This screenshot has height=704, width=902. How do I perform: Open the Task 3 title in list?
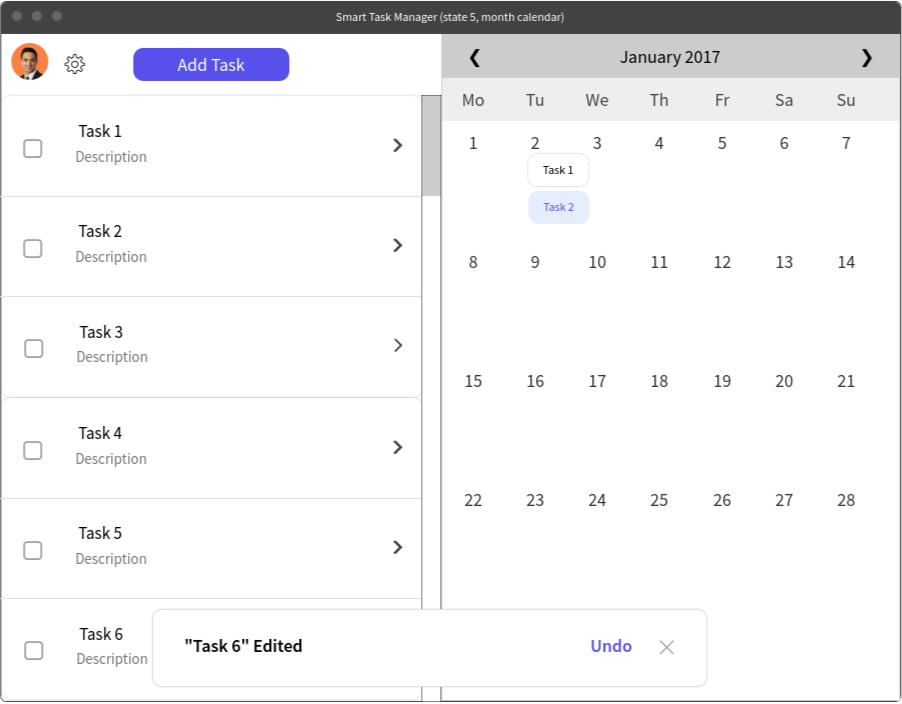(x=101, y=332)
